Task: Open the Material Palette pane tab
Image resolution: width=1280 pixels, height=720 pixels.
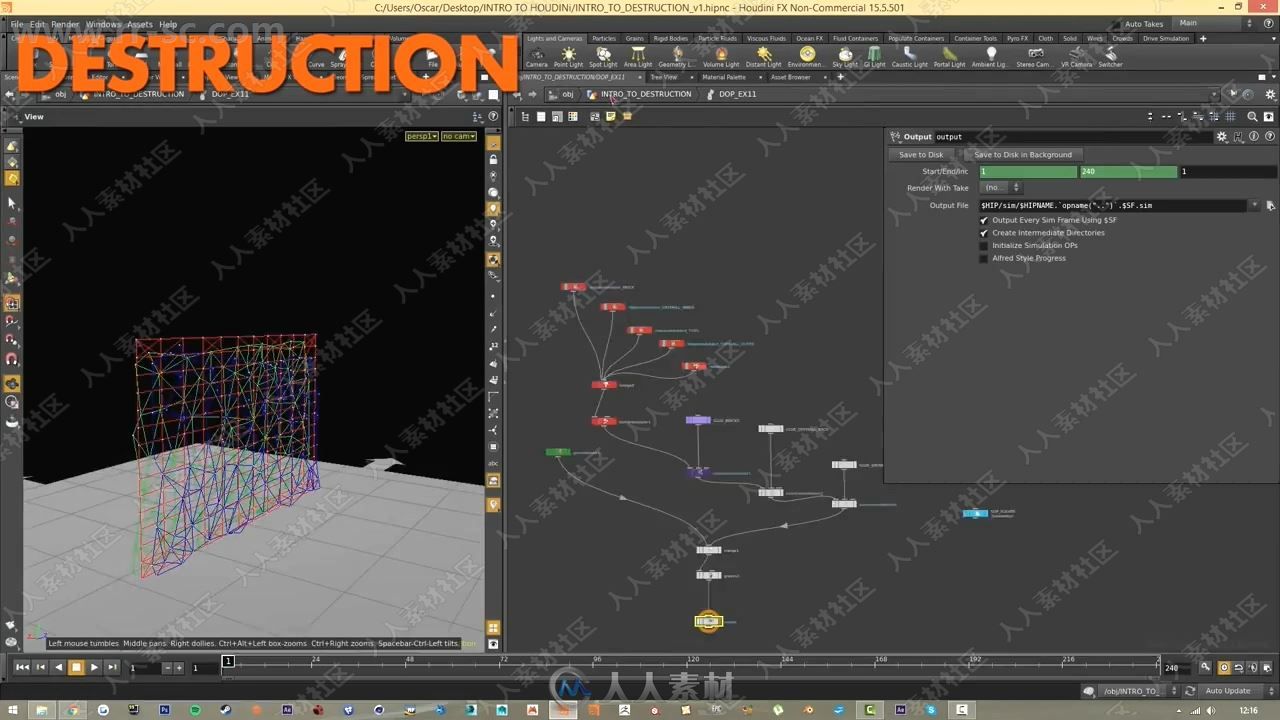Action: tap(723, 77)
